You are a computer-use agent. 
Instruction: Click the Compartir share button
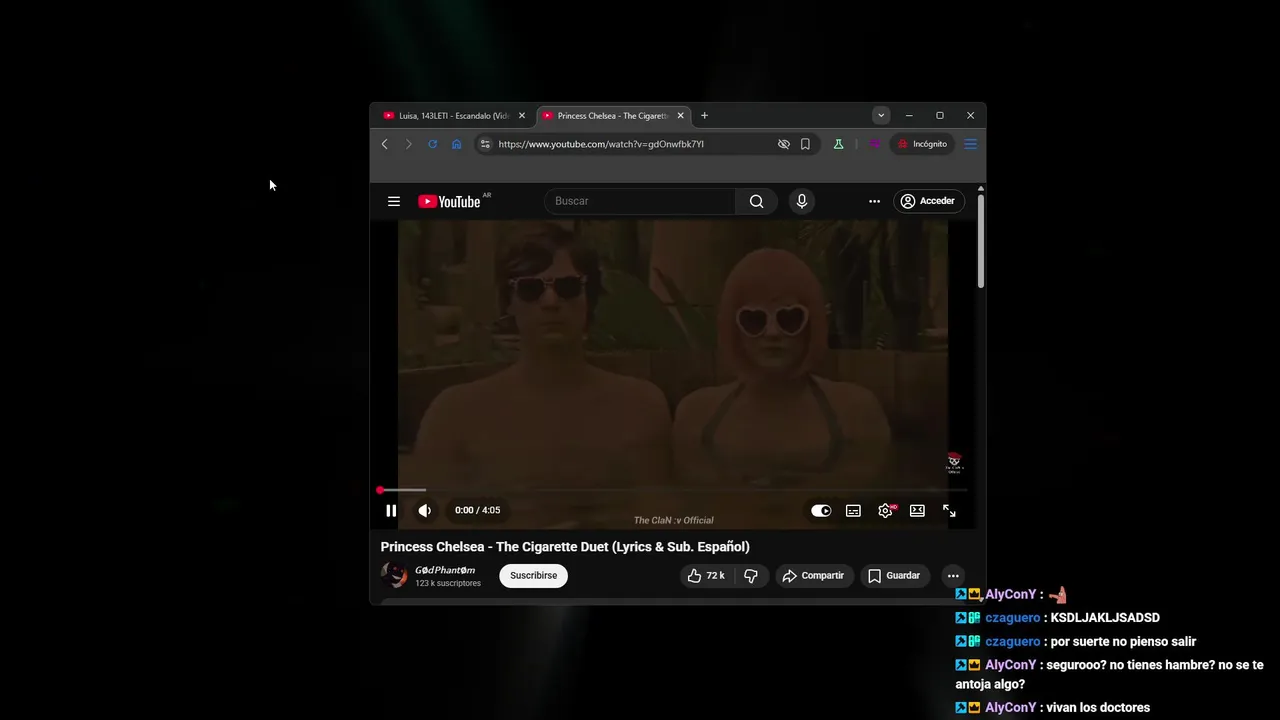point(813,575)
